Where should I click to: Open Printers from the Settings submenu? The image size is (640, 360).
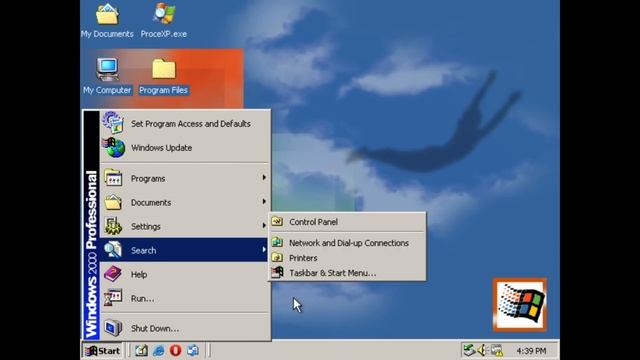[x=347, y=258]
